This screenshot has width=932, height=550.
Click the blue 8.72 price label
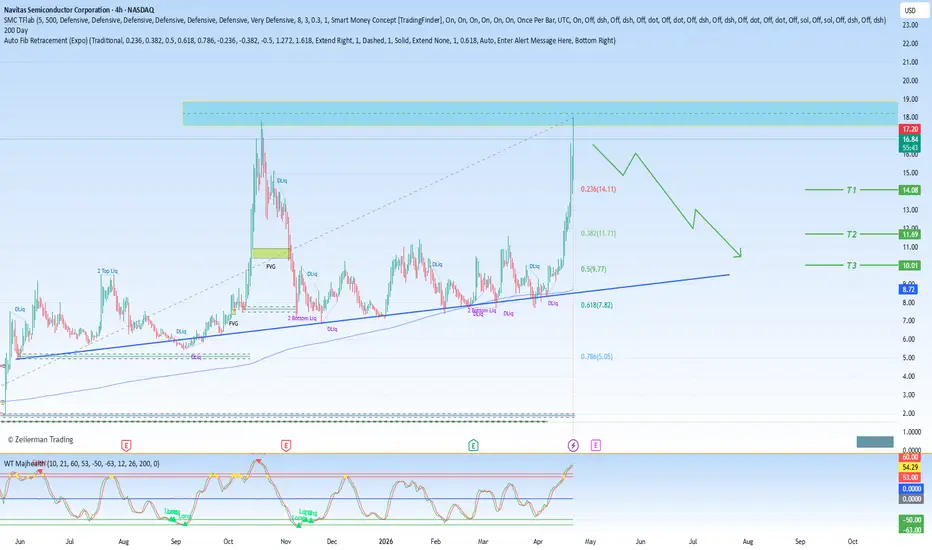point(909,290)
